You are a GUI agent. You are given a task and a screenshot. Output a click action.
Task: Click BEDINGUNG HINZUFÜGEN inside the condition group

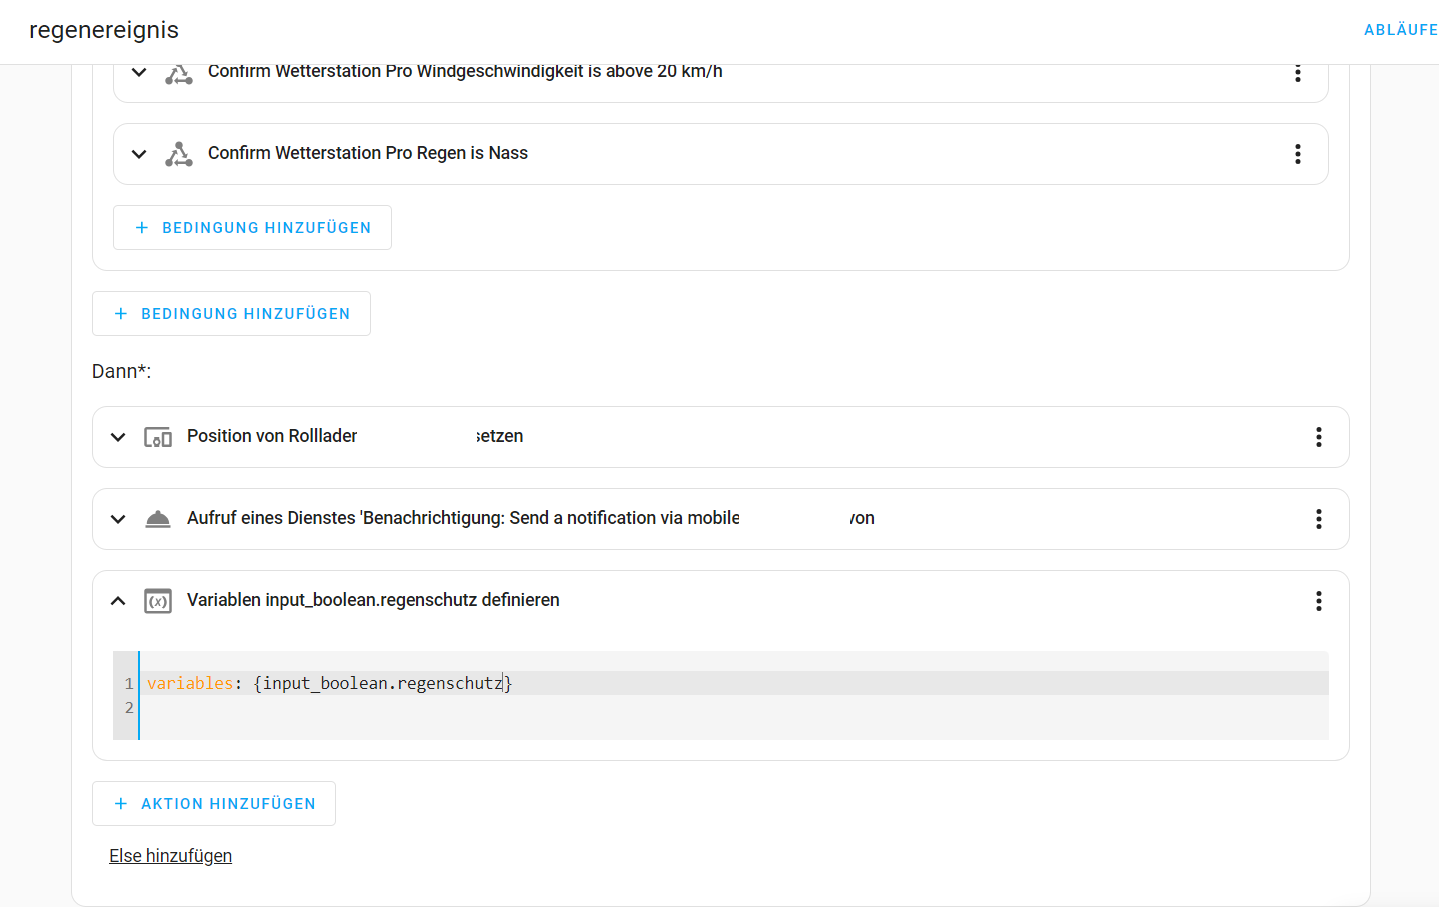[251, 227]
